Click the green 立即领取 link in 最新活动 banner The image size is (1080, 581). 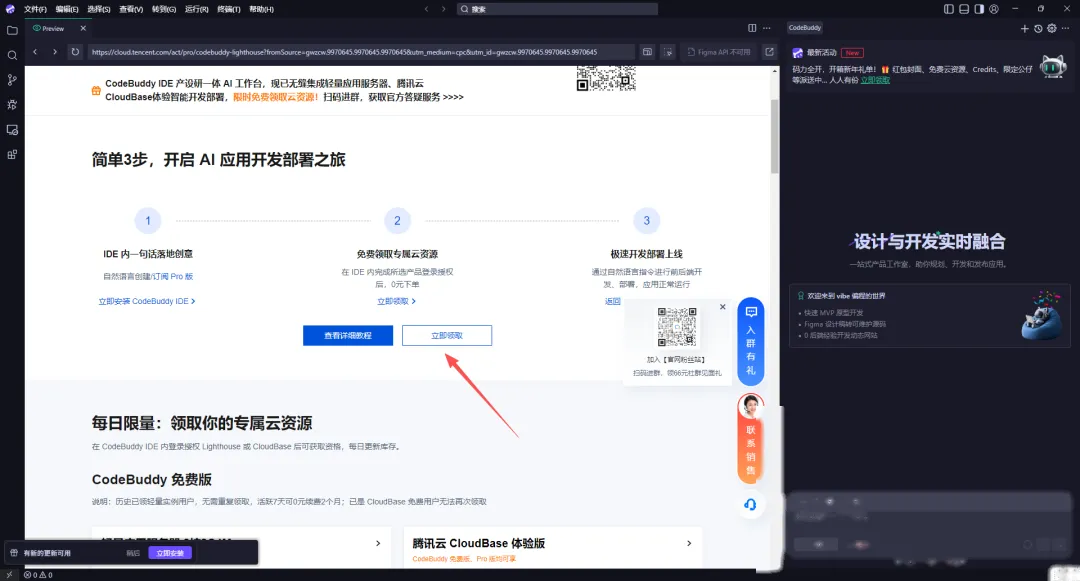coord(875,80)
